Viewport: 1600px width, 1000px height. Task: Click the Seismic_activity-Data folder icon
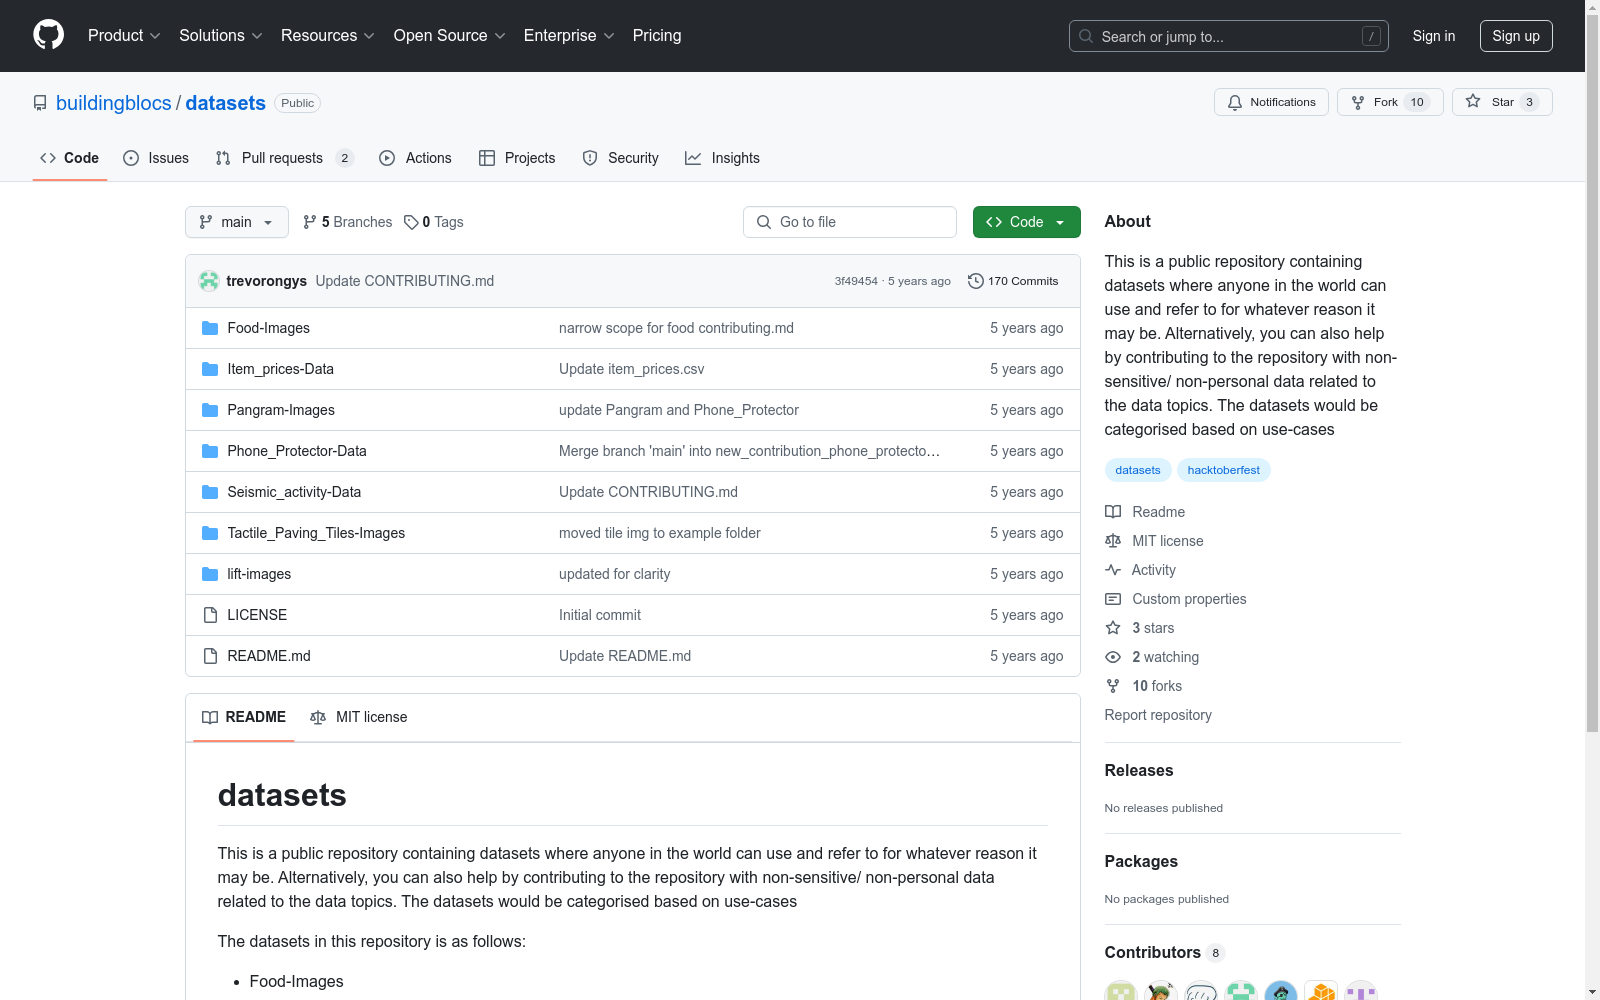tap(210, 492)
